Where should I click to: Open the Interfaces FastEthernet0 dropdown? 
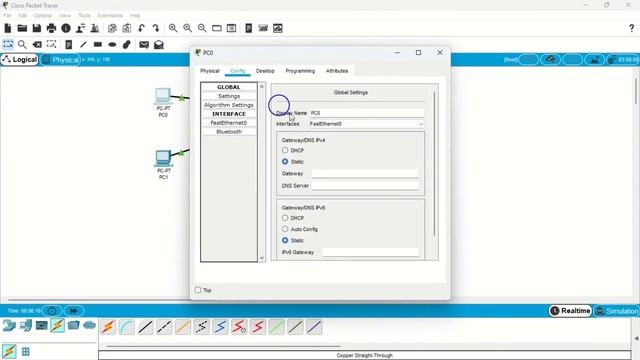[367, 124]
